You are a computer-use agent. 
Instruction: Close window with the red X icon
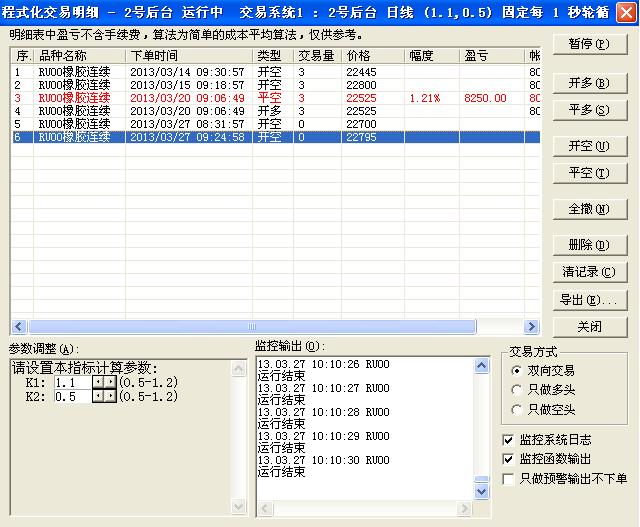coord(626,12)
